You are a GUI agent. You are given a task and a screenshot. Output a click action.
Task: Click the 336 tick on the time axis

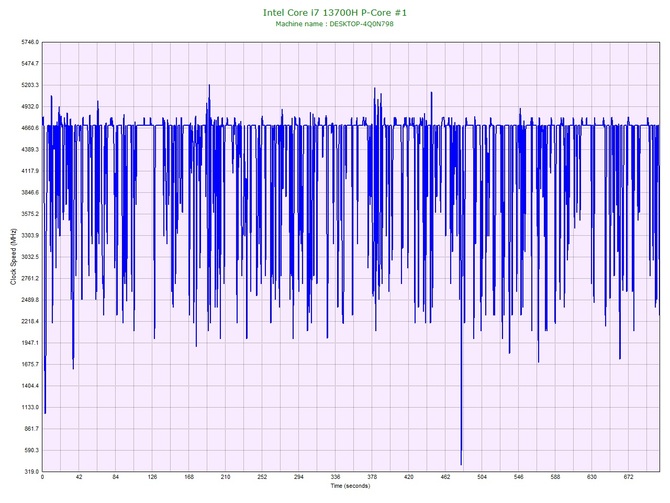pos(335,477)
